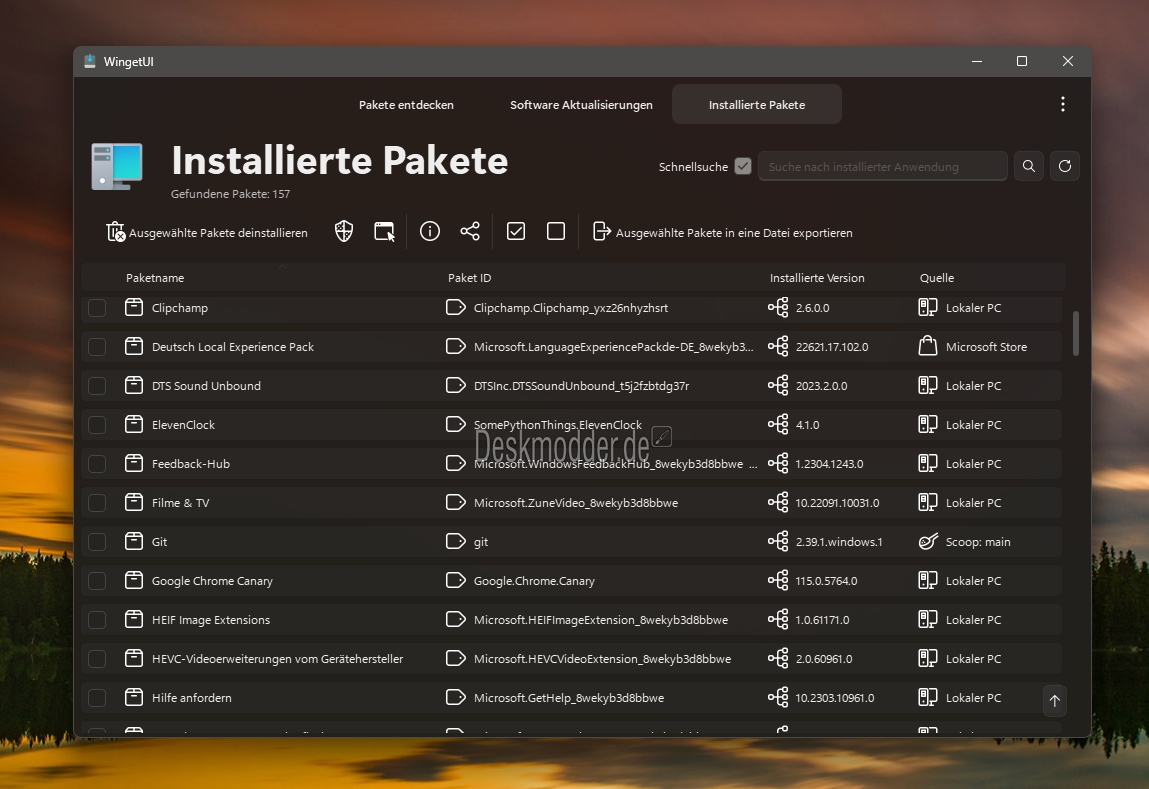Click the Microsoft Store source text

(986, 347)
